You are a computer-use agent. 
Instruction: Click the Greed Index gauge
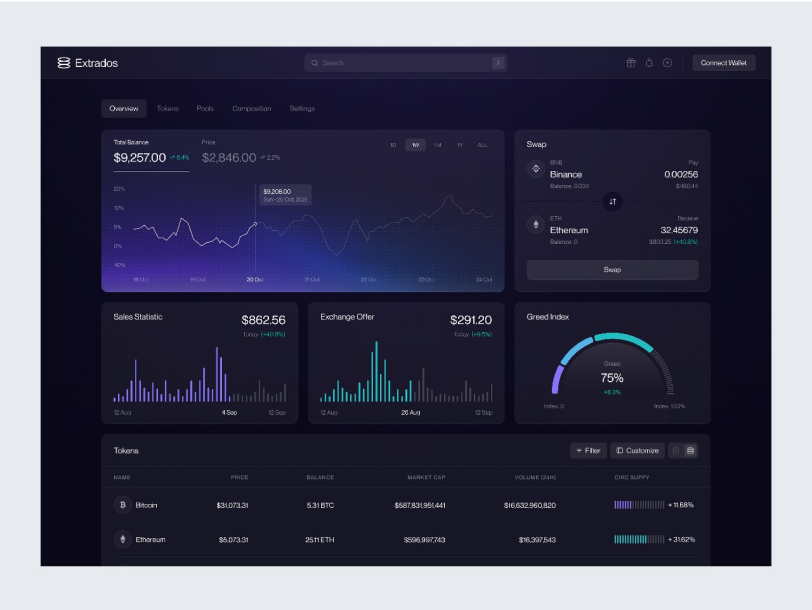(x=611, y=372)
